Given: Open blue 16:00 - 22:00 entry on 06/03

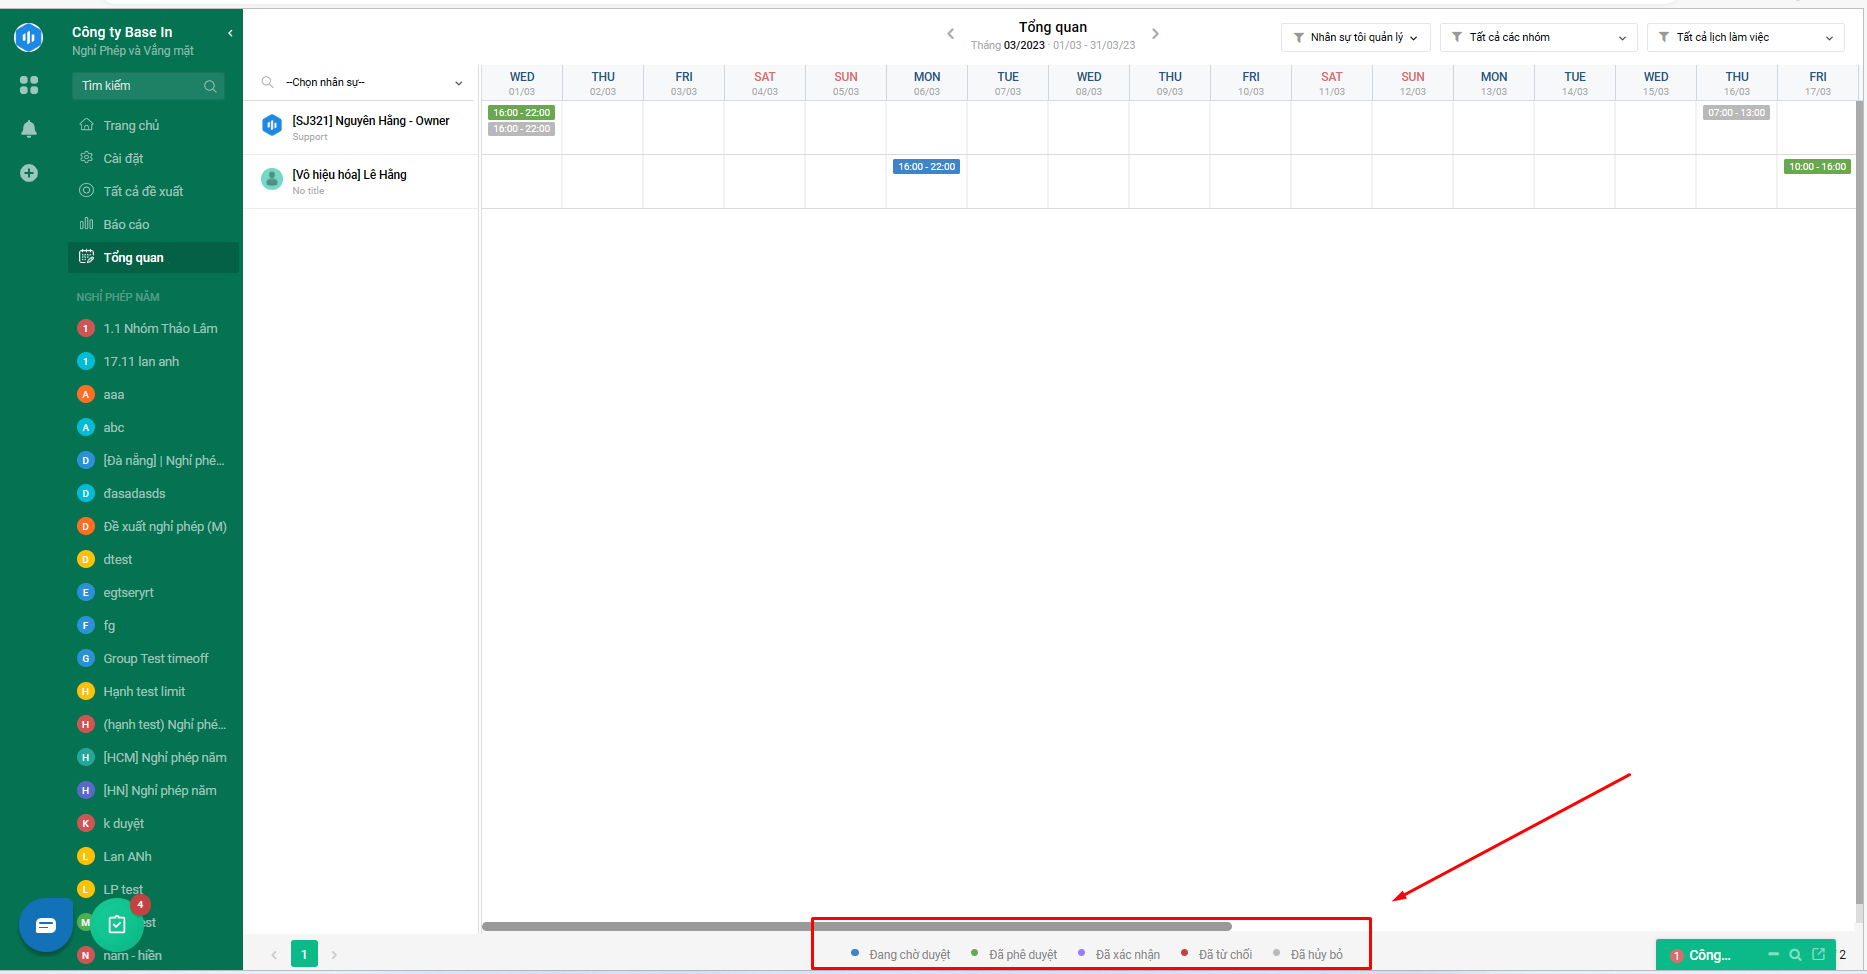Looking at the screenshot, I should (x=926, y=167).
